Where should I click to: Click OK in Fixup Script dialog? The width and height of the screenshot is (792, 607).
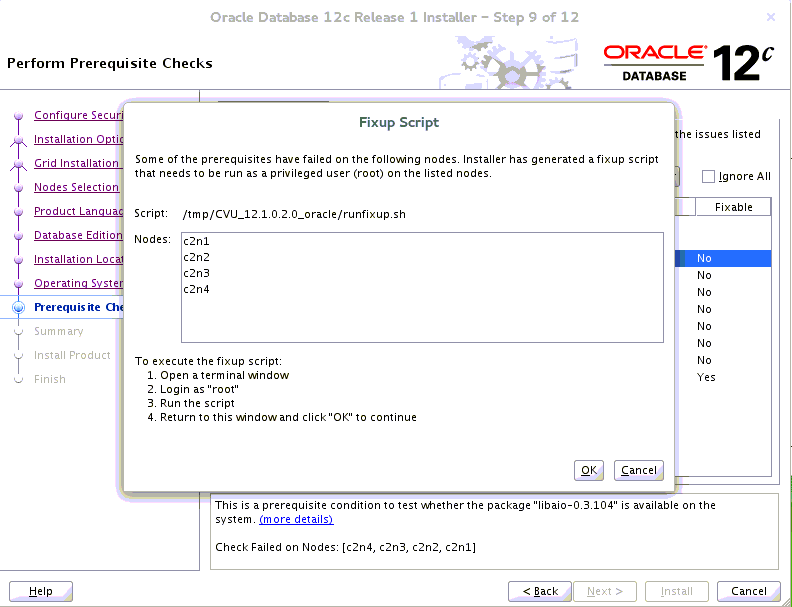588,470
